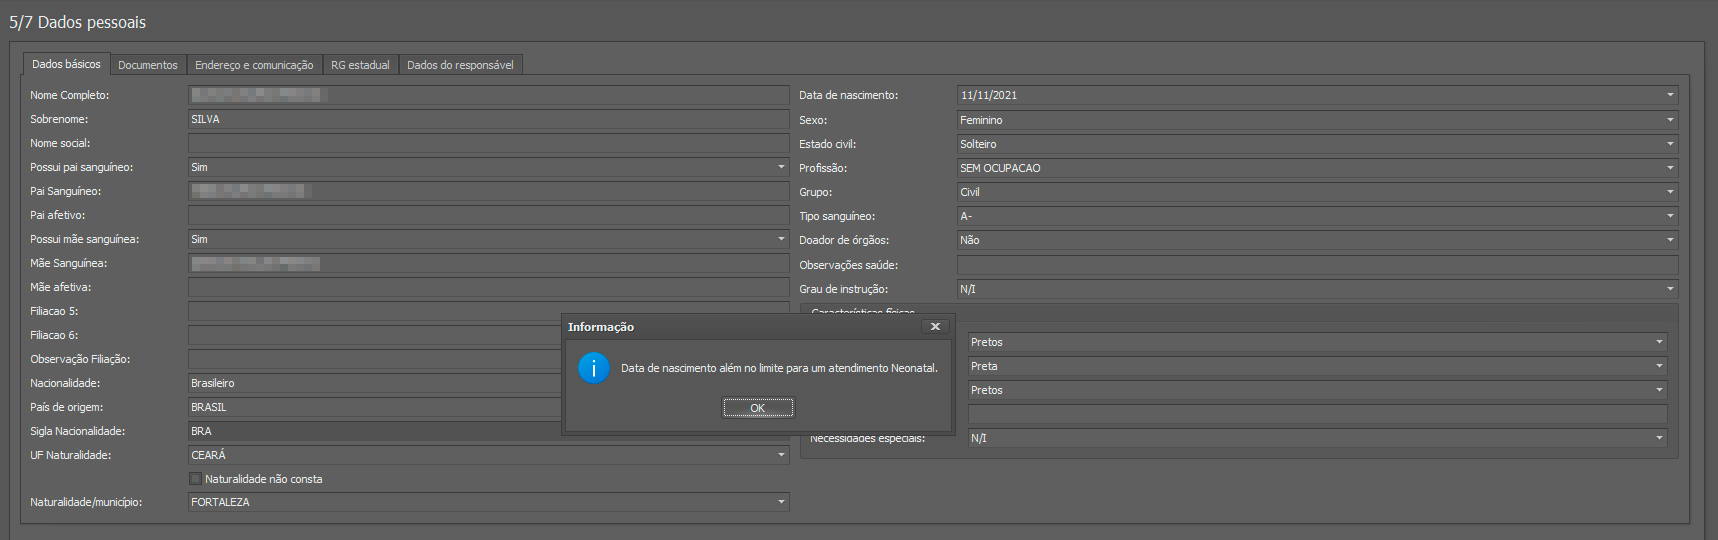Image resolution: width=1718 pixels, height=540 pixels.
Task: Expand the Tipo sanguíneo dropdown
Action: [1669, 216]
